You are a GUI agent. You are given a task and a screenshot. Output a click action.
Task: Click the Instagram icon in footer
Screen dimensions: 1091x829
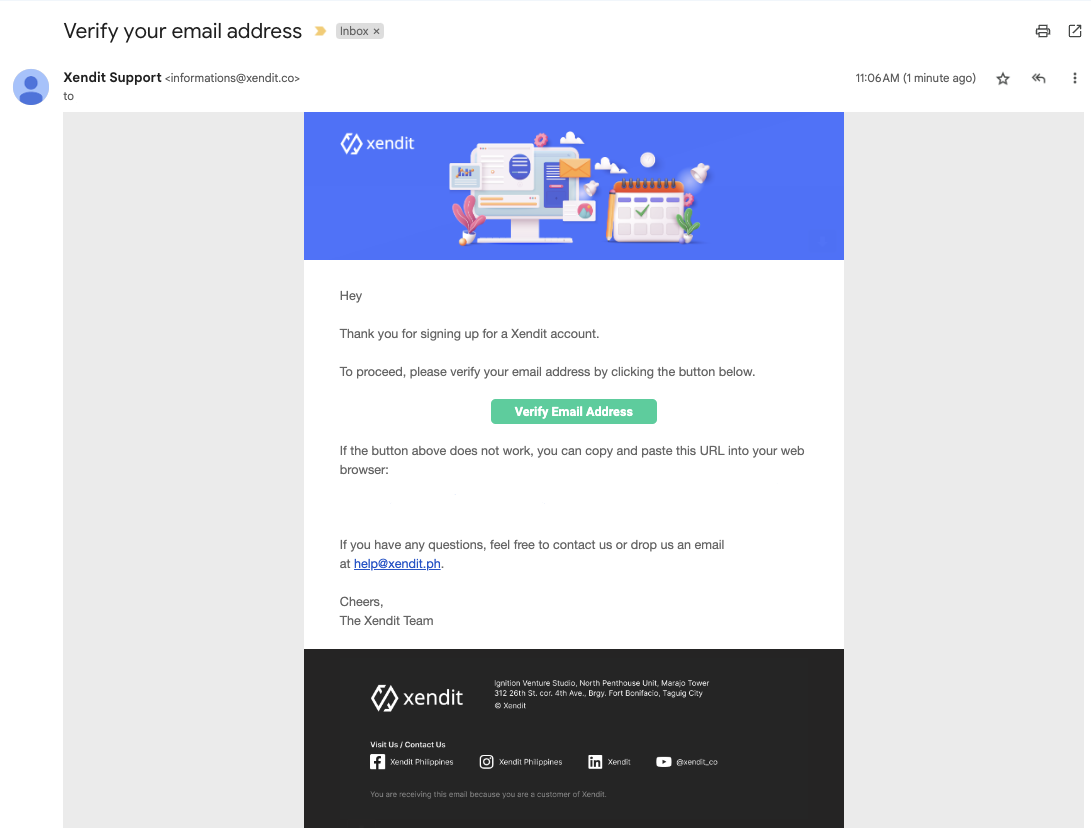pos(487,762)
